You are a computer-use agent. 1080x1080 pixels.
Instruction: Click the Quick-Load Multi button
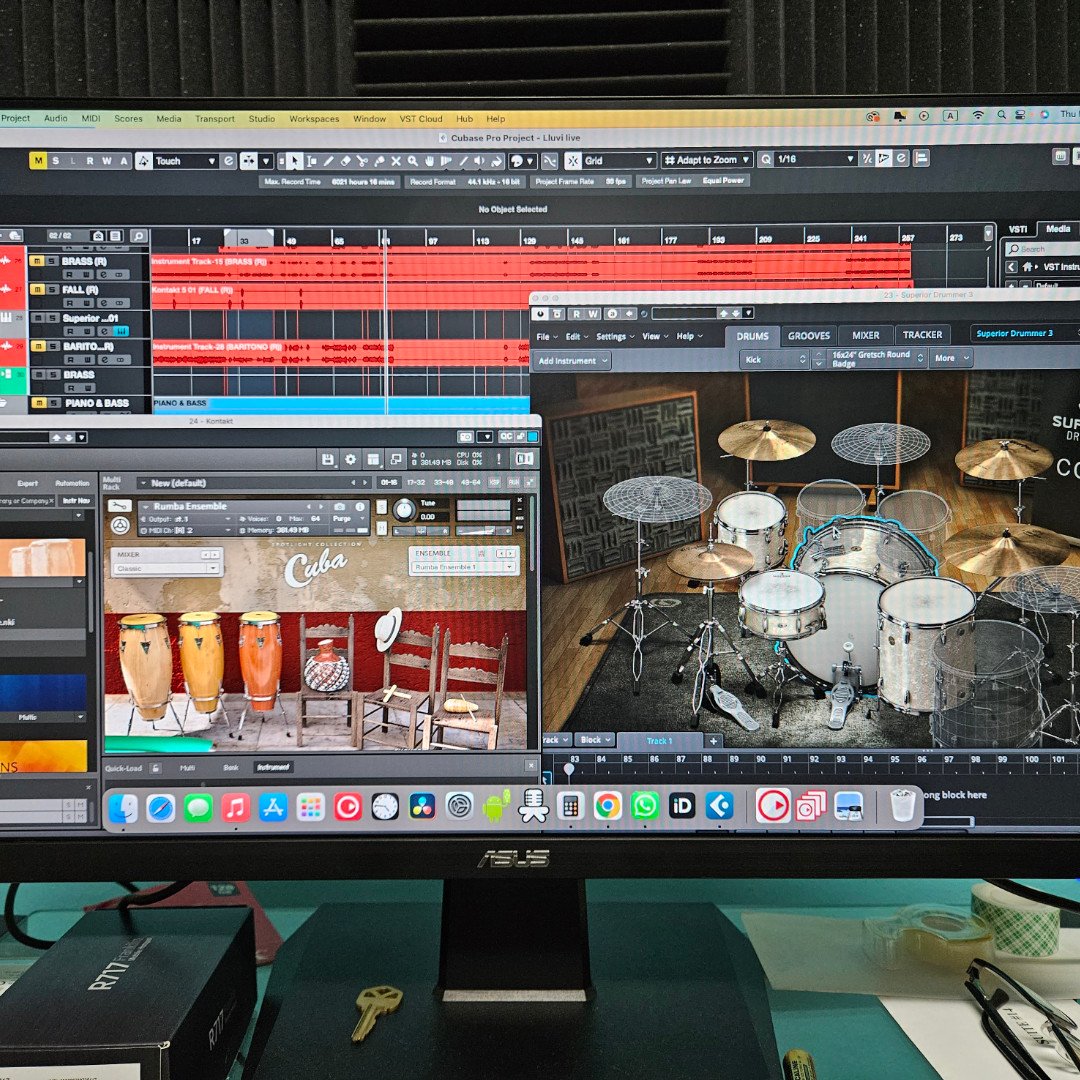187,767
